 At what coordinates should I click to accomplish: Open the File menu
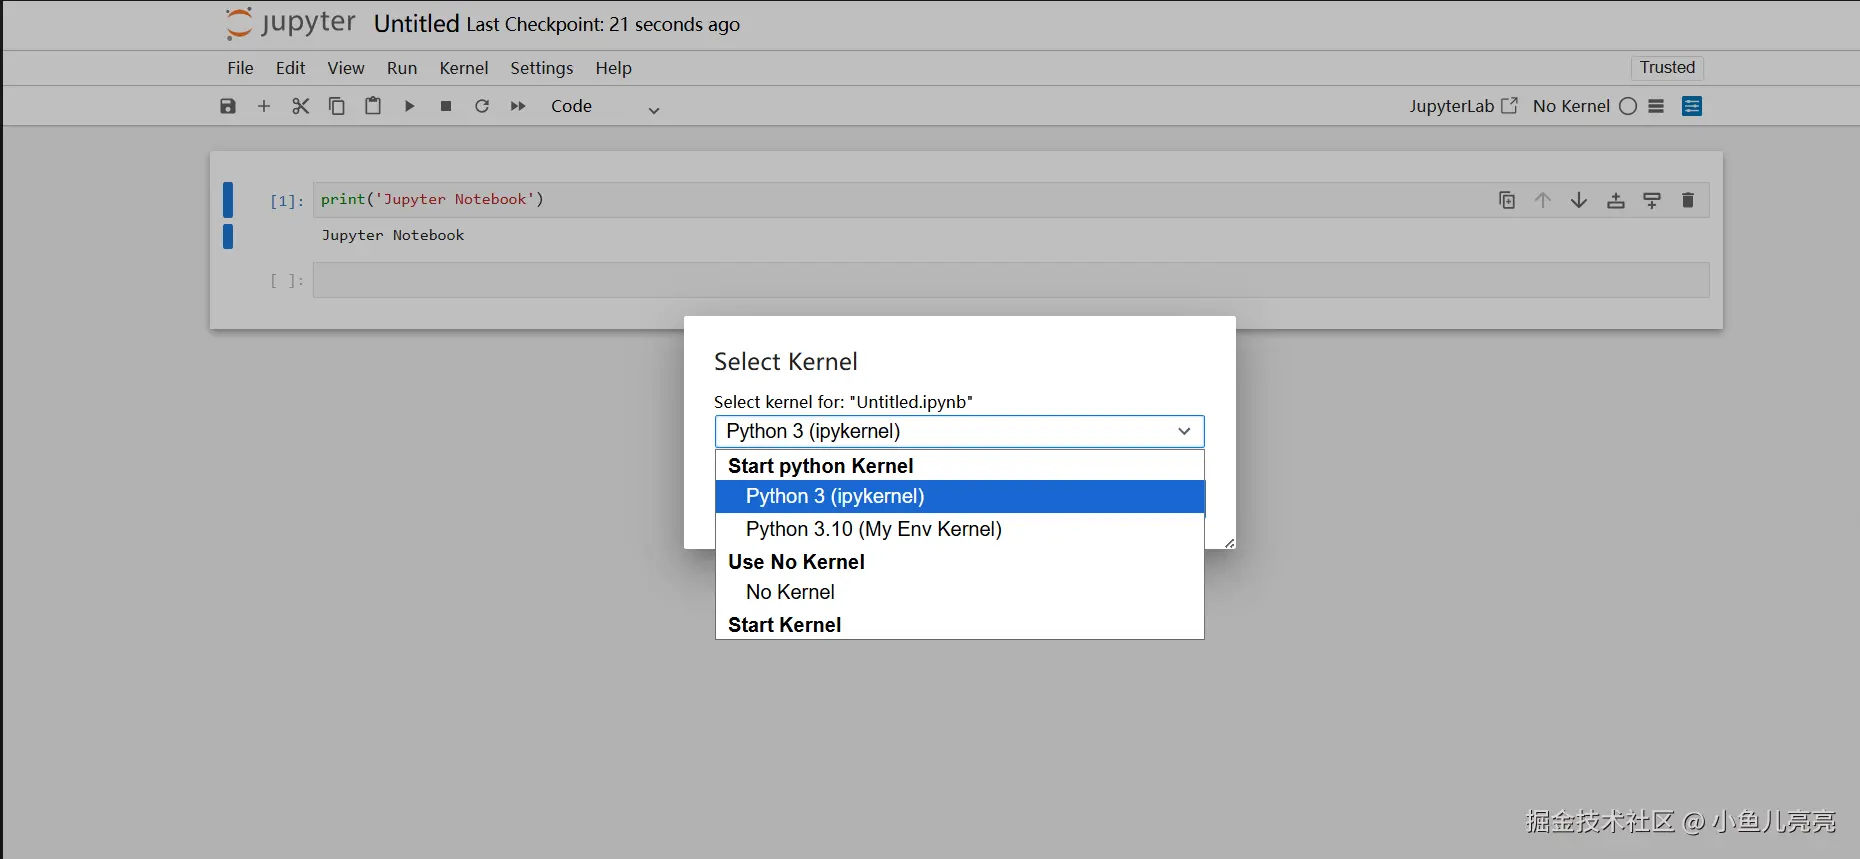240,68
